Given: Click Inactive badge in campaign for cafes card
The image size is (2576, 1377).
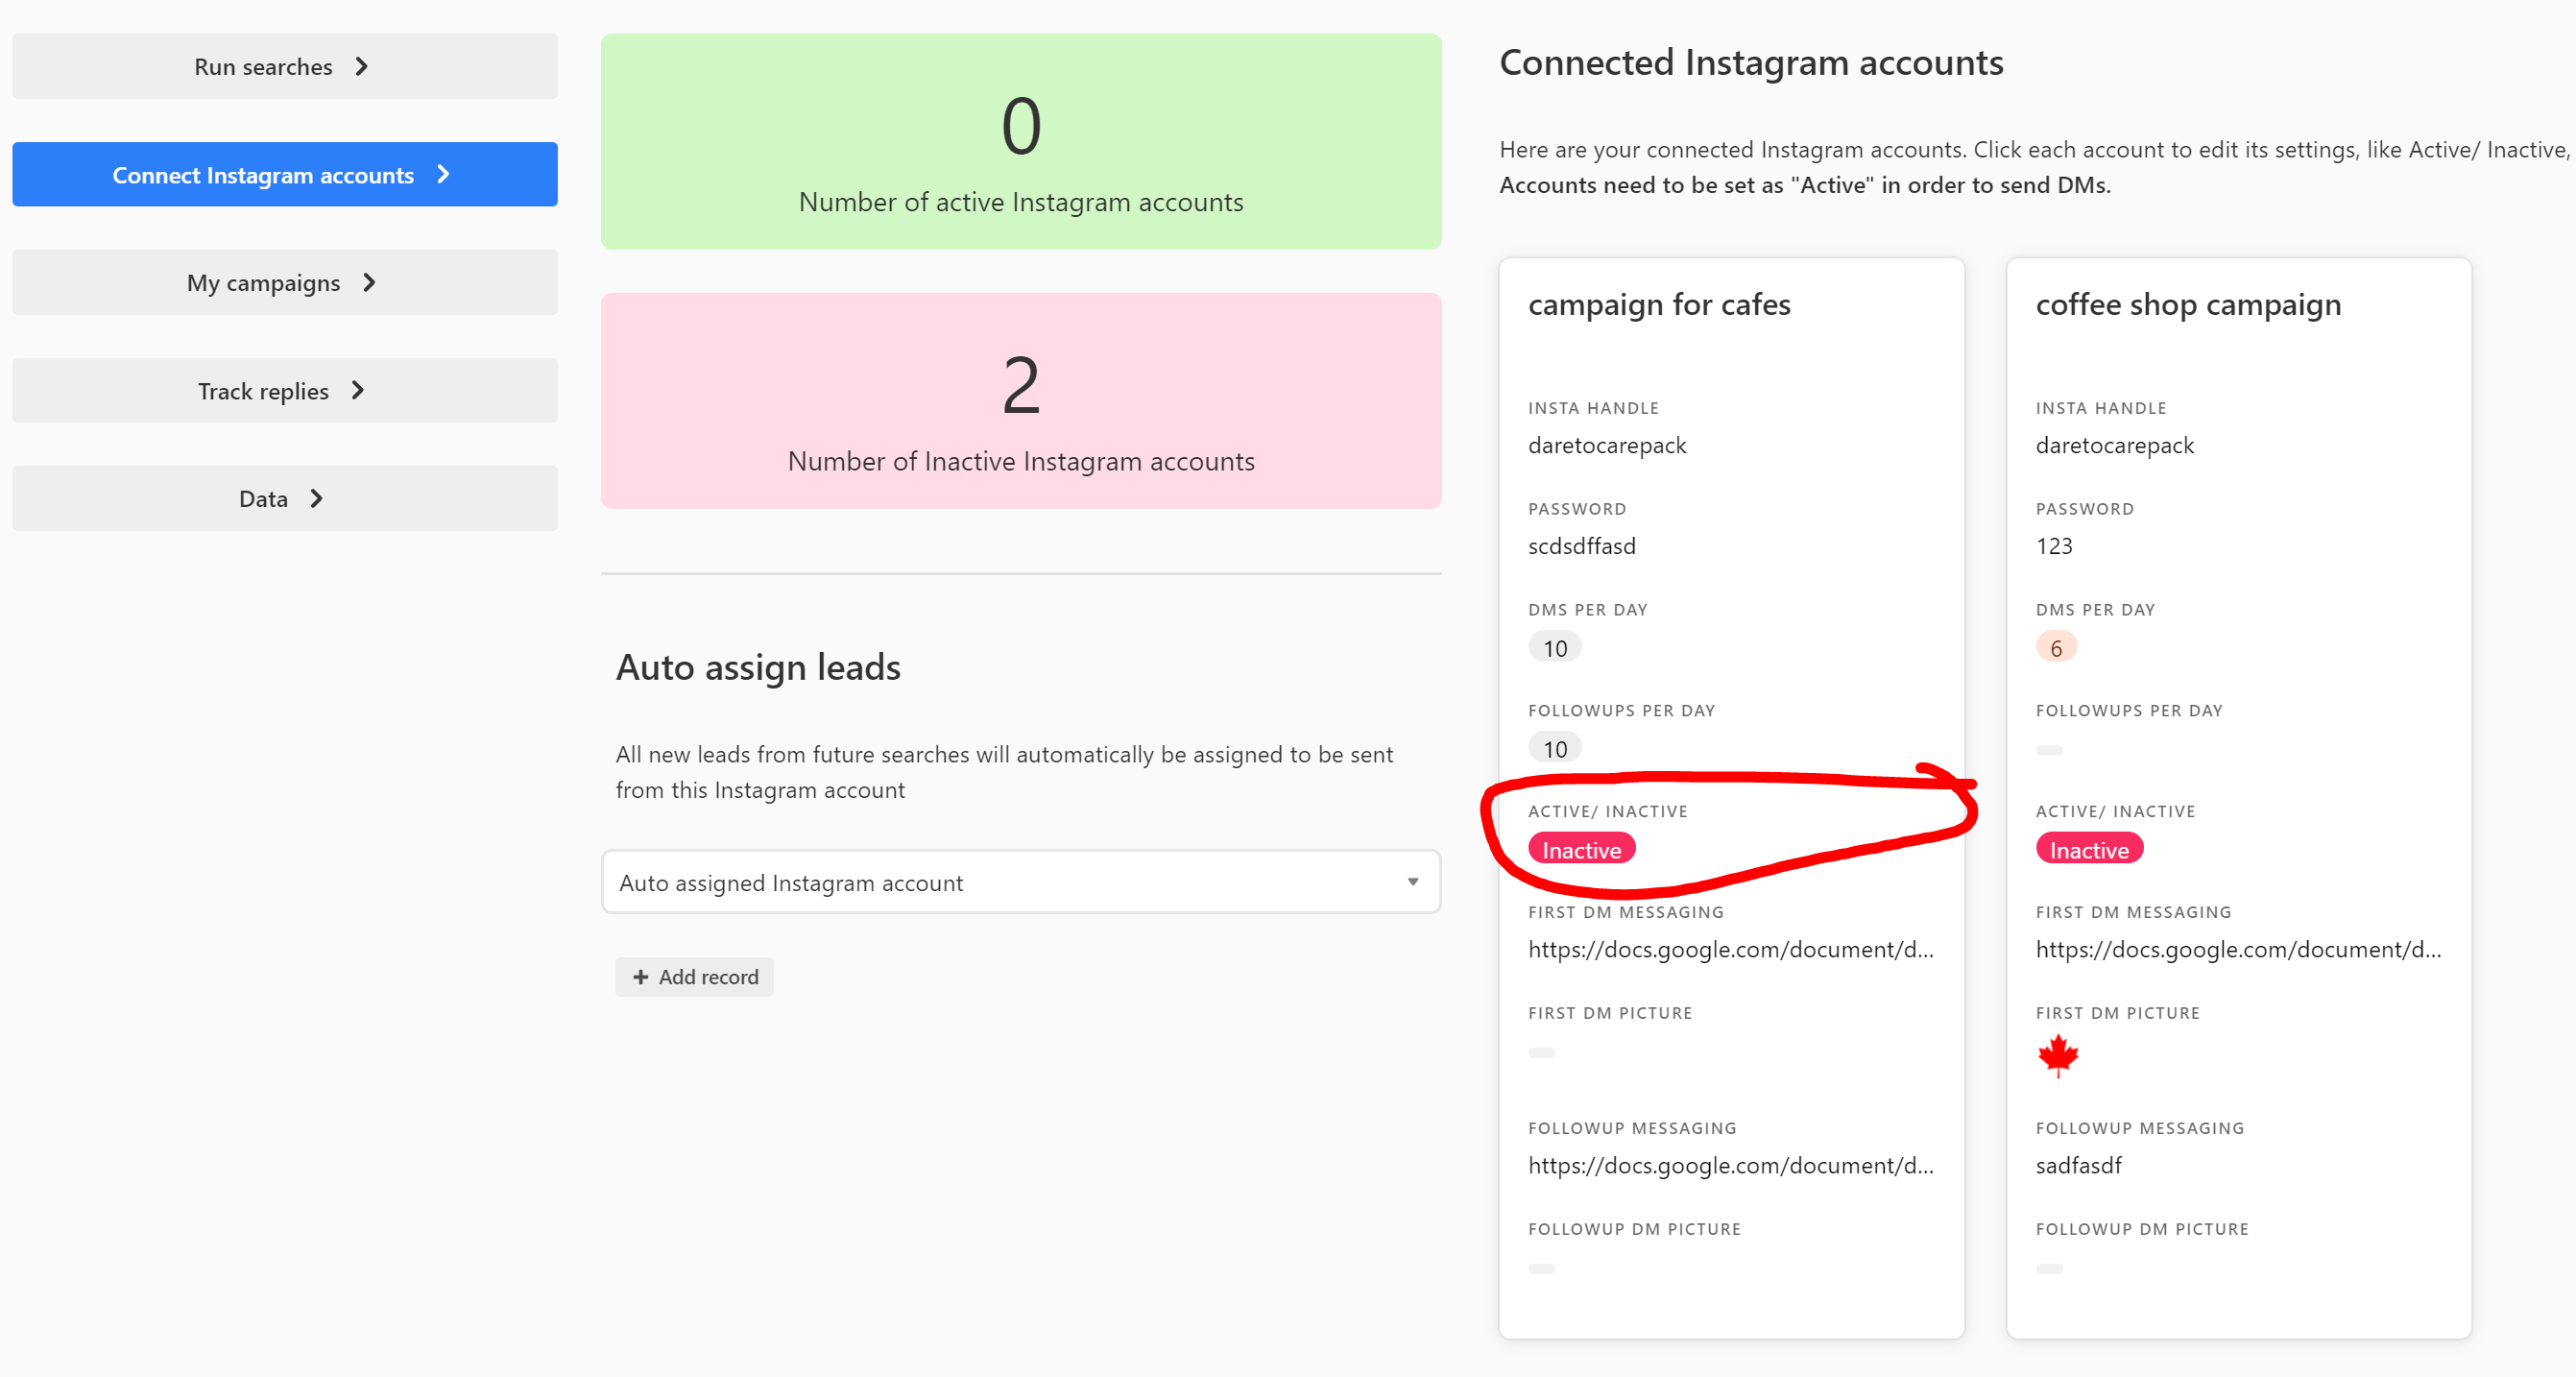Looking at the screenshot, I should click(1581, 850).
